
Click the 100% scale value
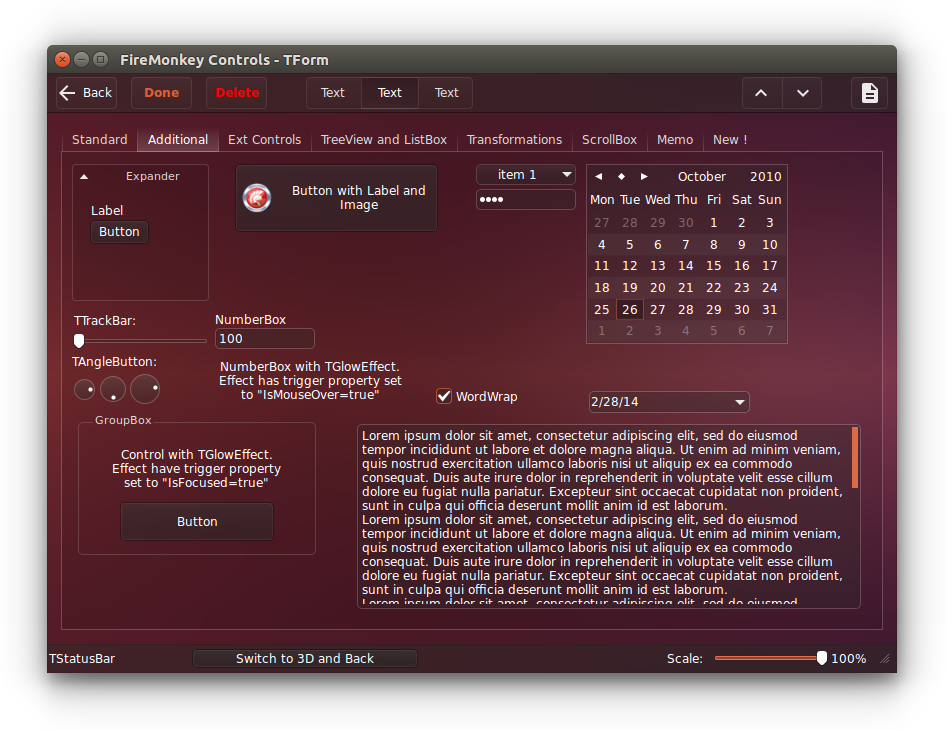pos(848,659)
